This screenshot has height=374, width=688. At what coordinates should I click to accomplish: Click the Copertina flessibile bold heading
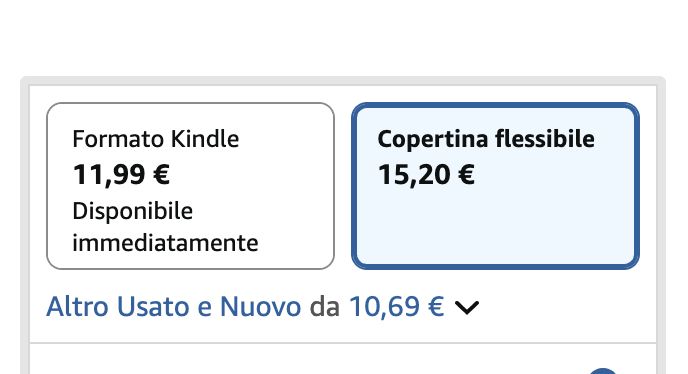[486, 139]
